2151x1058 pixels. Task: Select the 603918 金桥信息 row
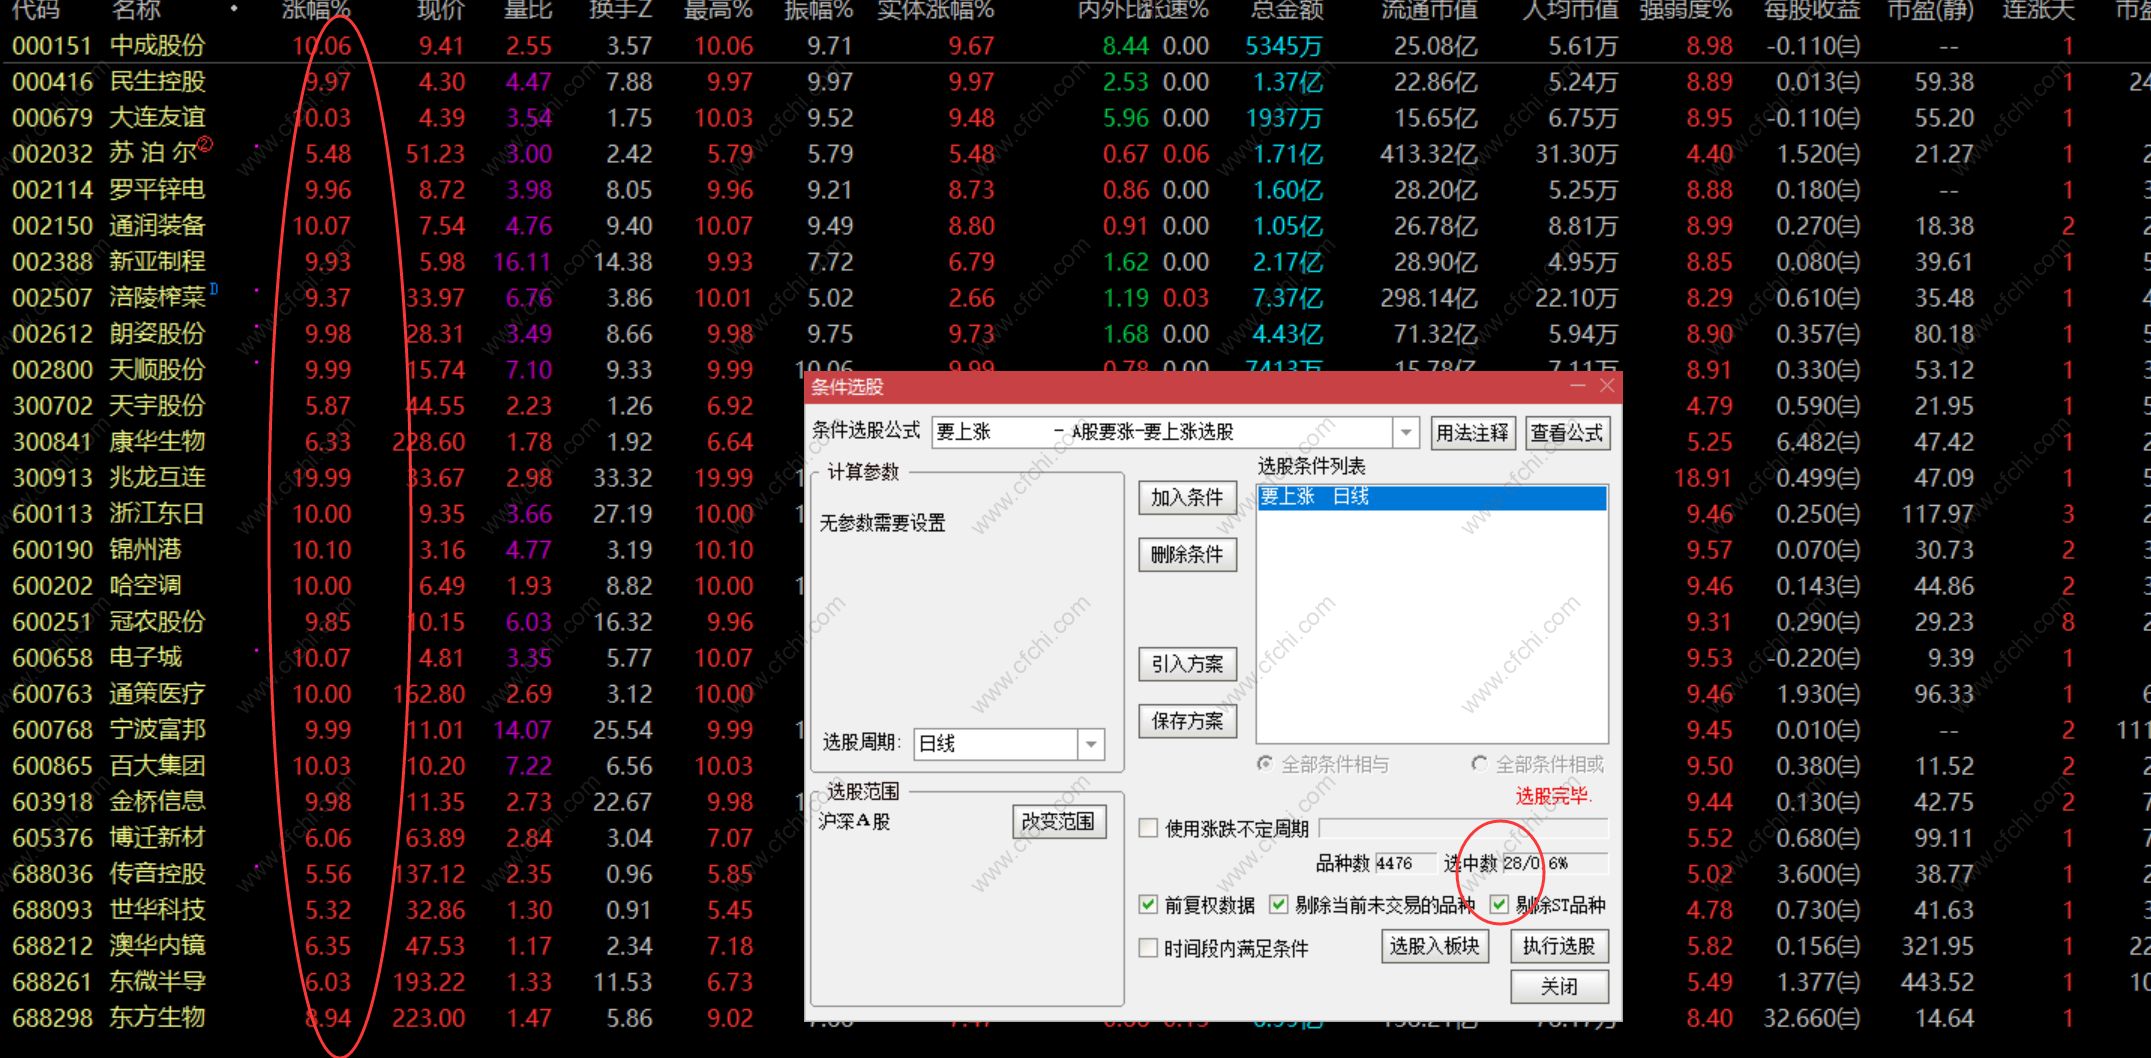point(400,802)
